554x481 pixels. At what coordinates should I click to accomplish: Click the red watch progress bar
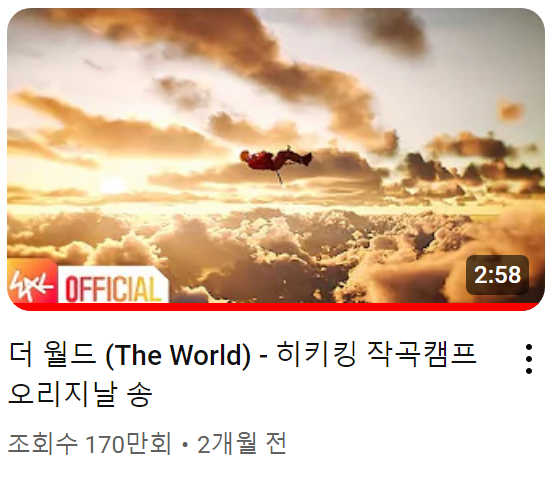point(276,307)
